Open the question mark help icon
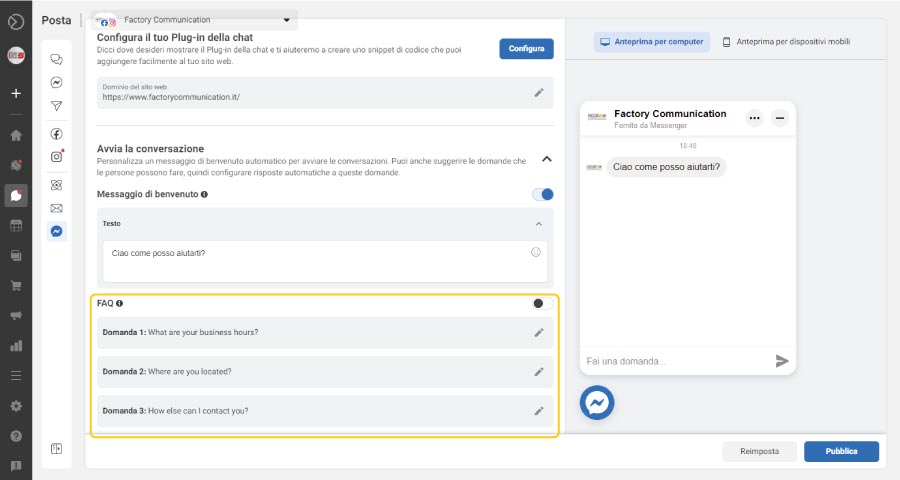Screen dimensions: 900x480 (x=16, y=436)
